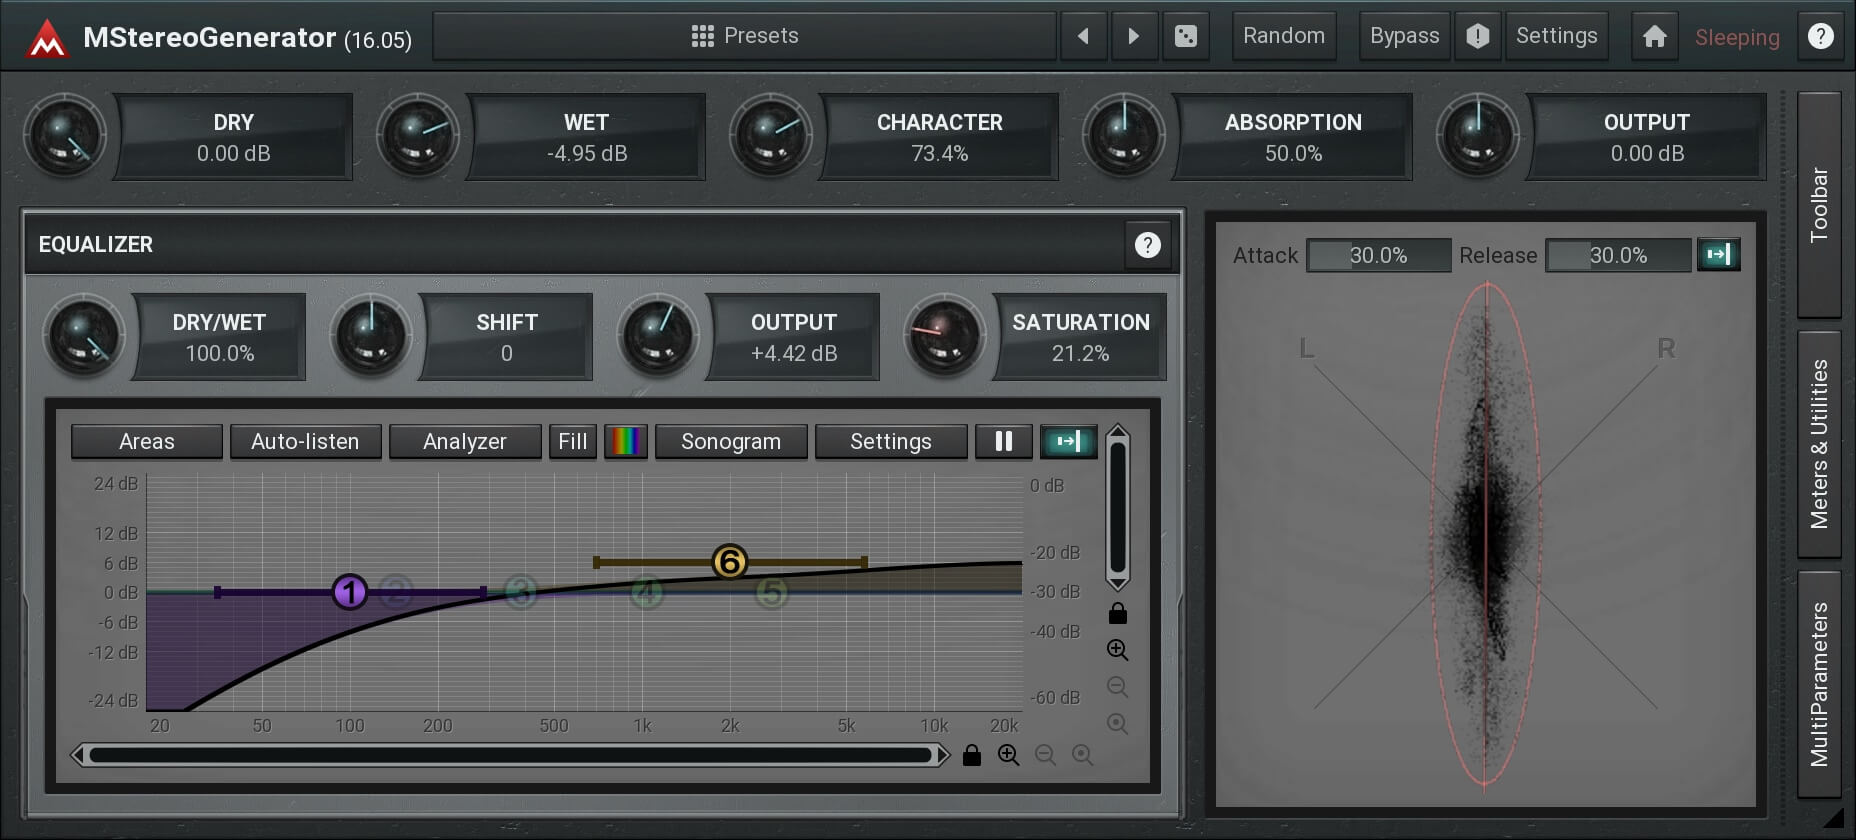
Task: Toggle the Fill option in equalizer
Action: (572, 441)
